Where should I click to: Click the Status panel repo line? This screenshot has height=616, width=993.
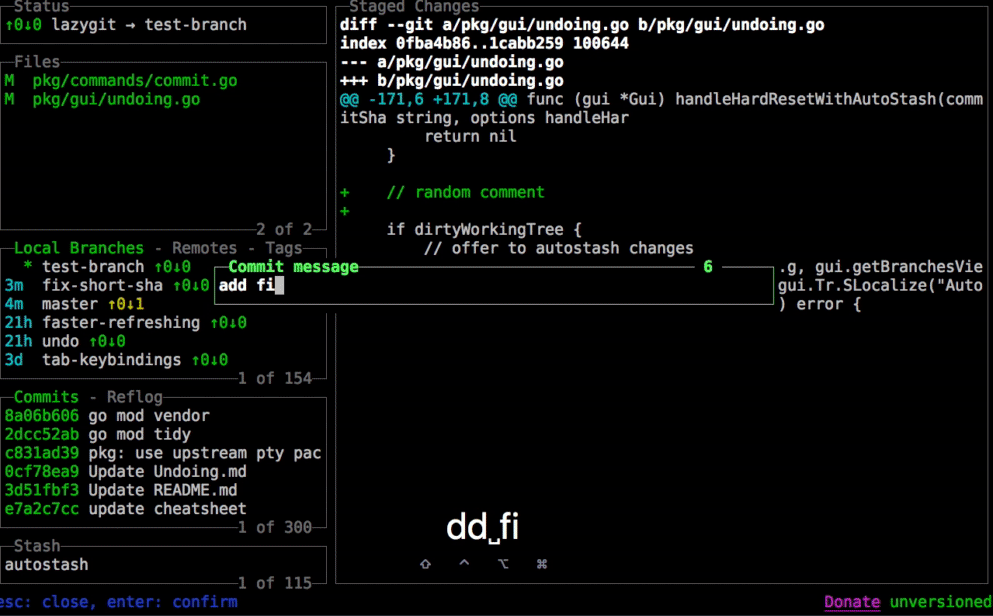point(126,25)
